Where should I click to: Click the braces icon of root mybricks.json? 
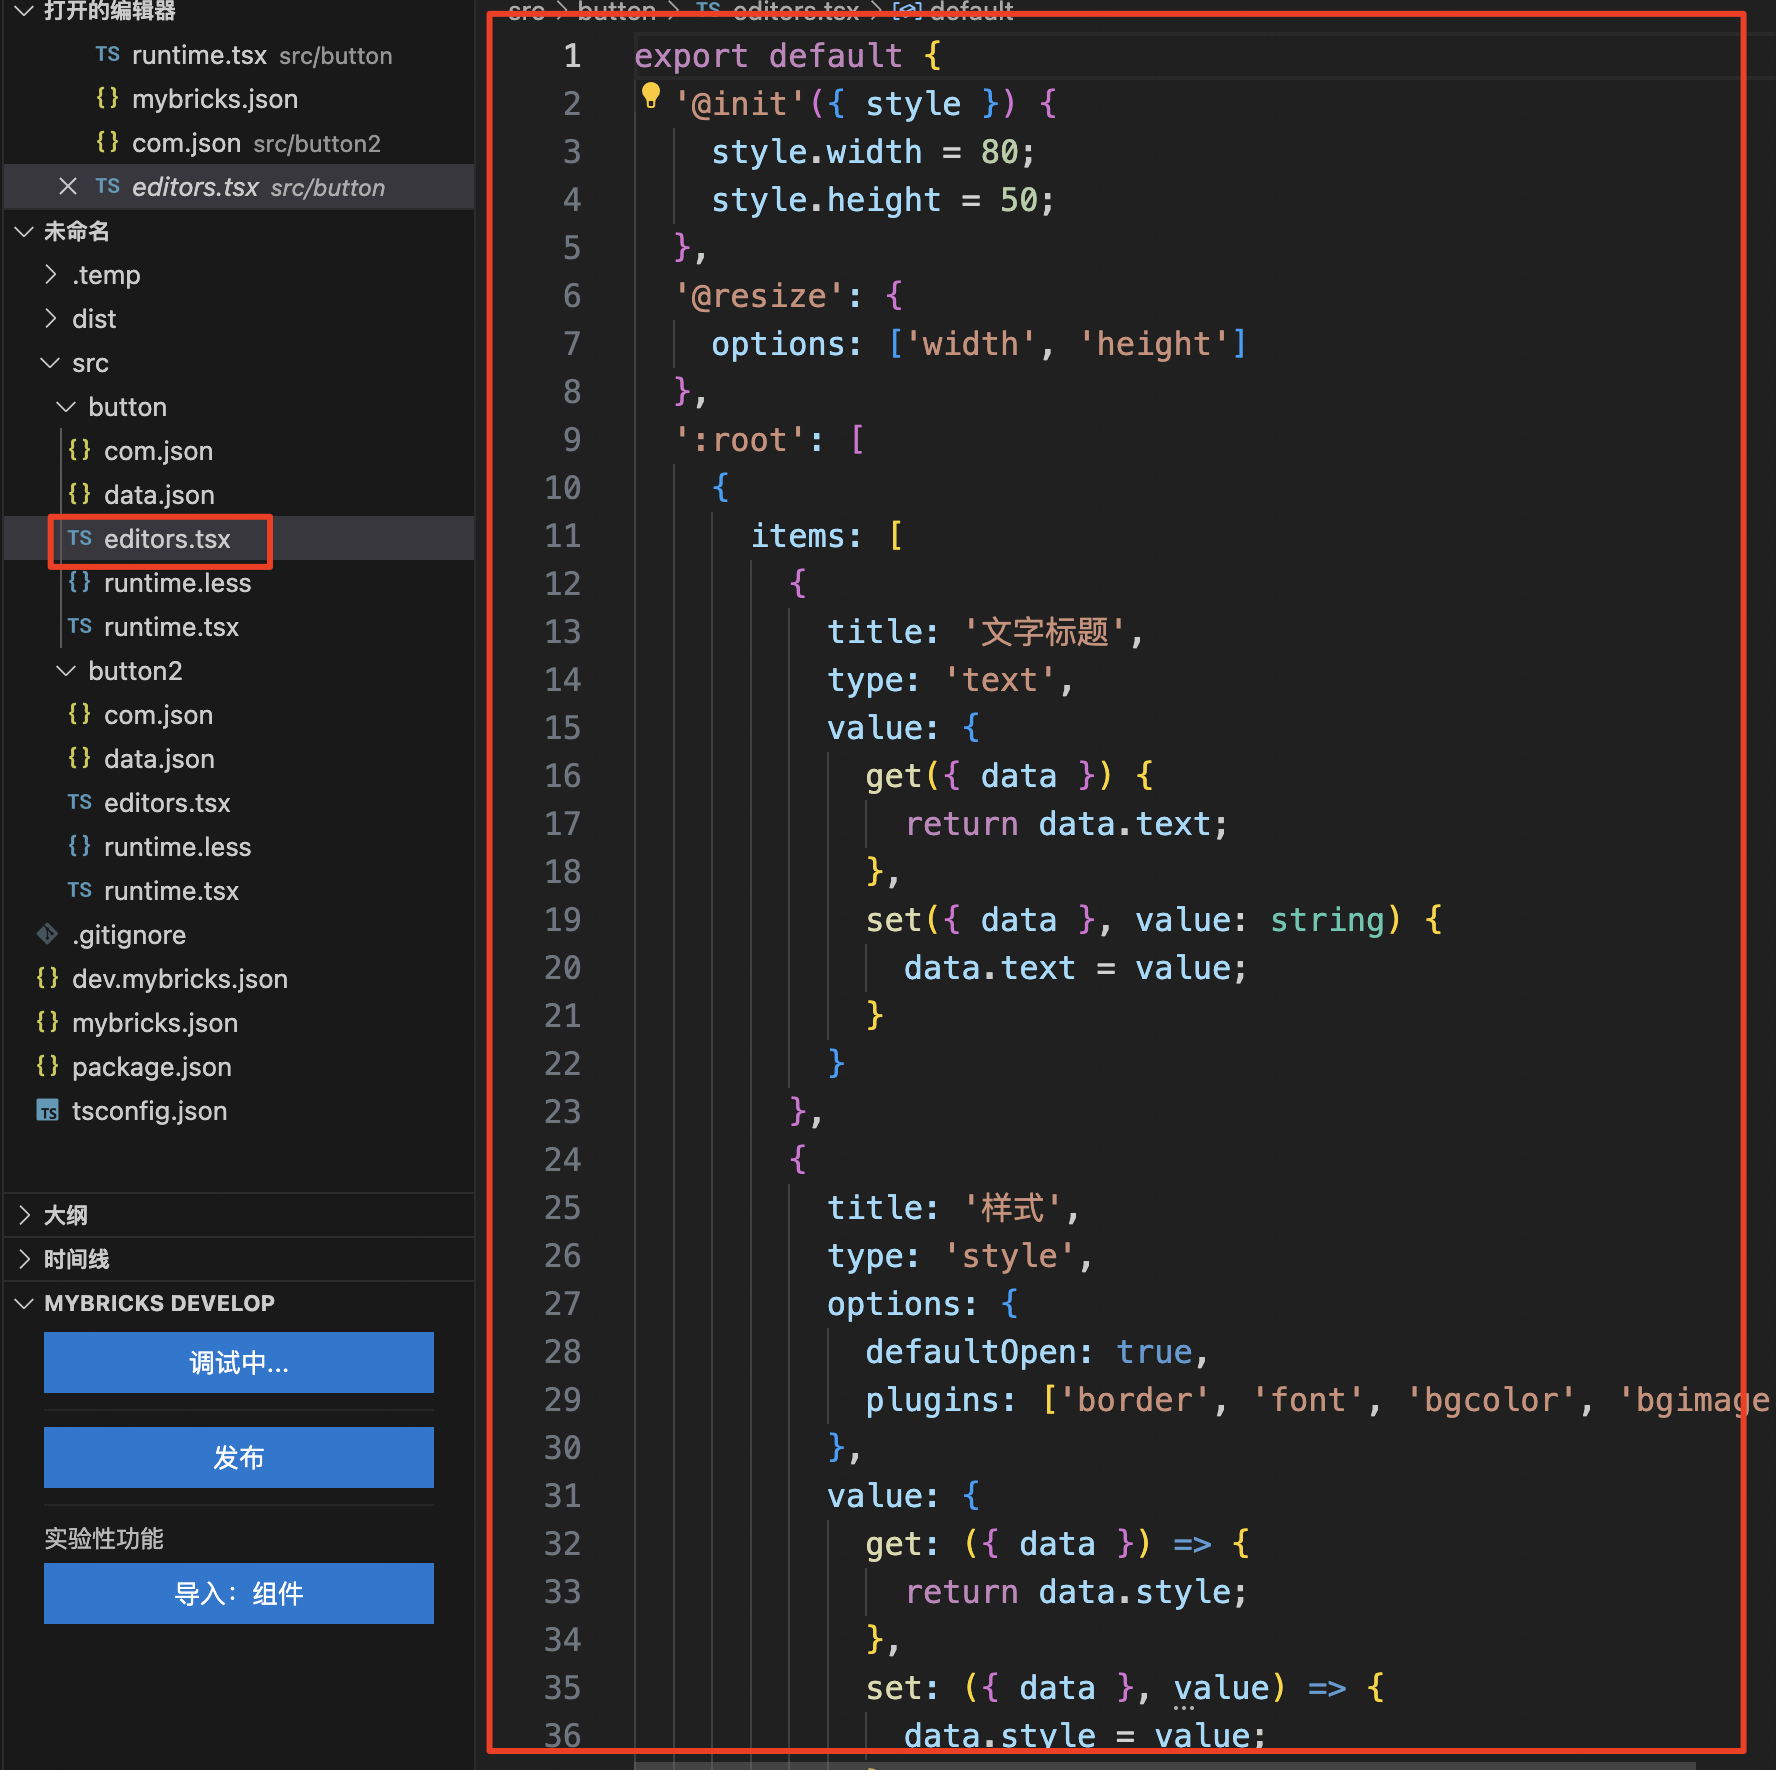click(47, 1023)
